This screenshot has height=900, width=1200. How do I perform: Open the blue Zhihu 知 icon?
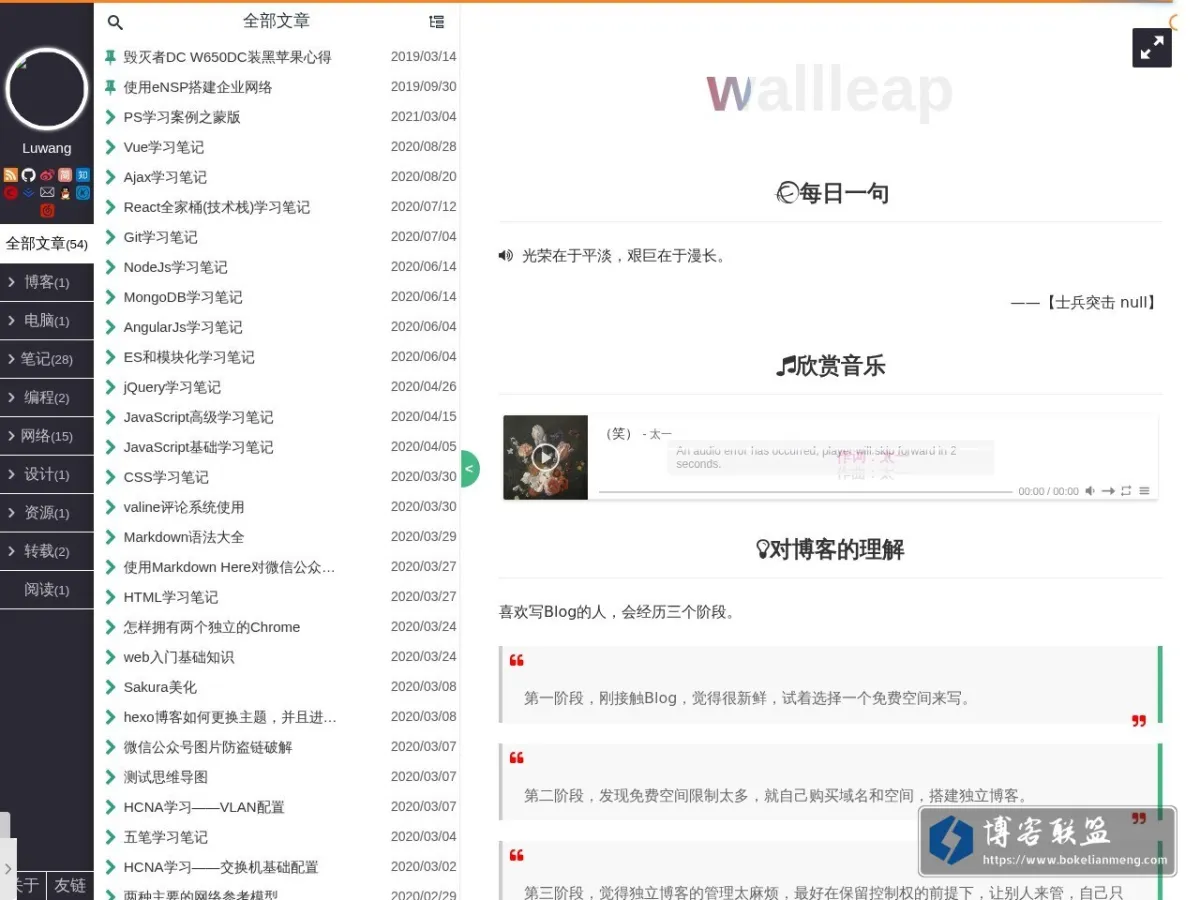point(83,175)
